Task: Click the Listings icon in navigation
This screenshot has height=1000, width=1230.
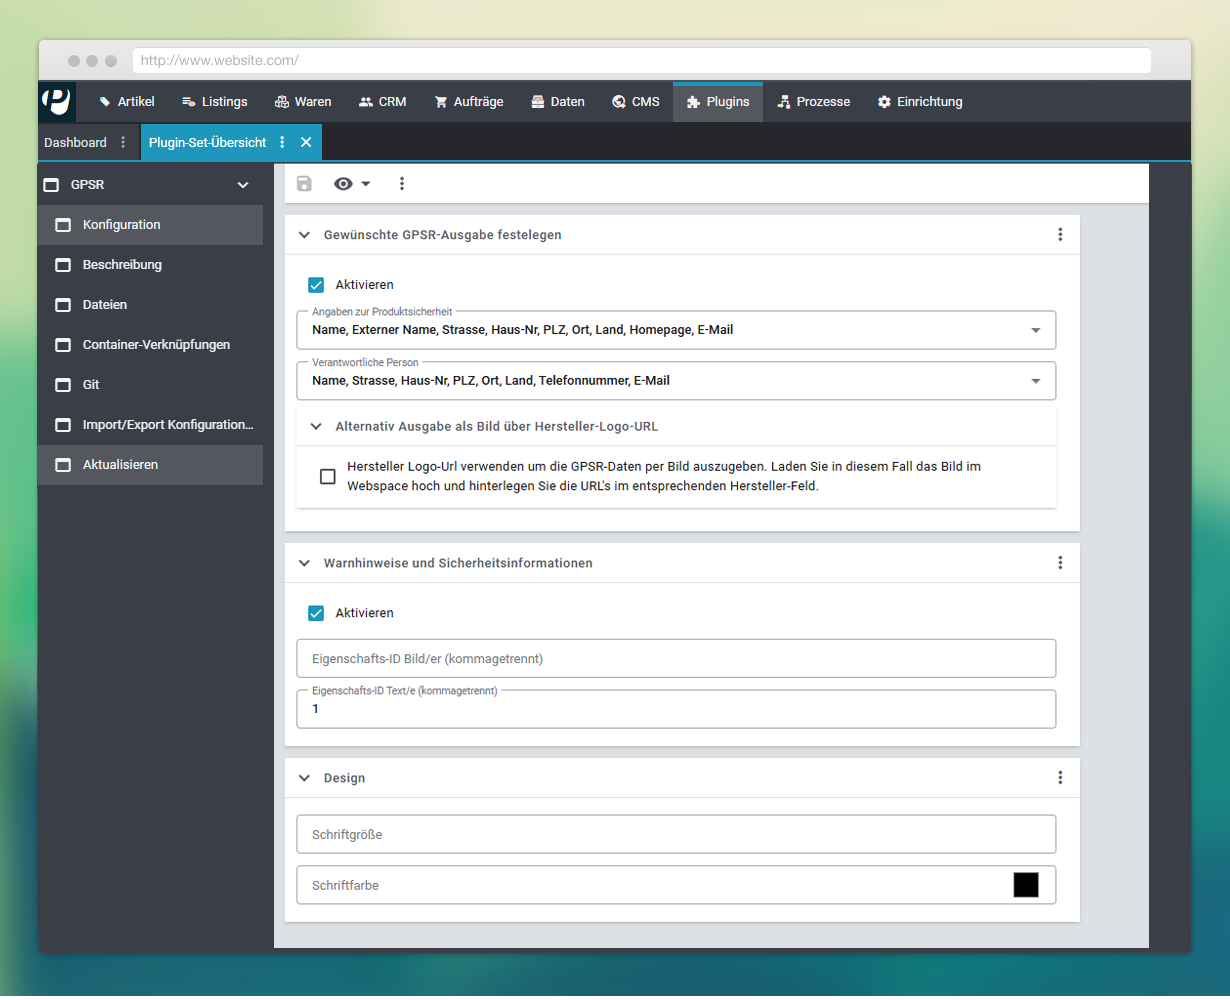Action: pyautogui.click(x=188, y=102)
